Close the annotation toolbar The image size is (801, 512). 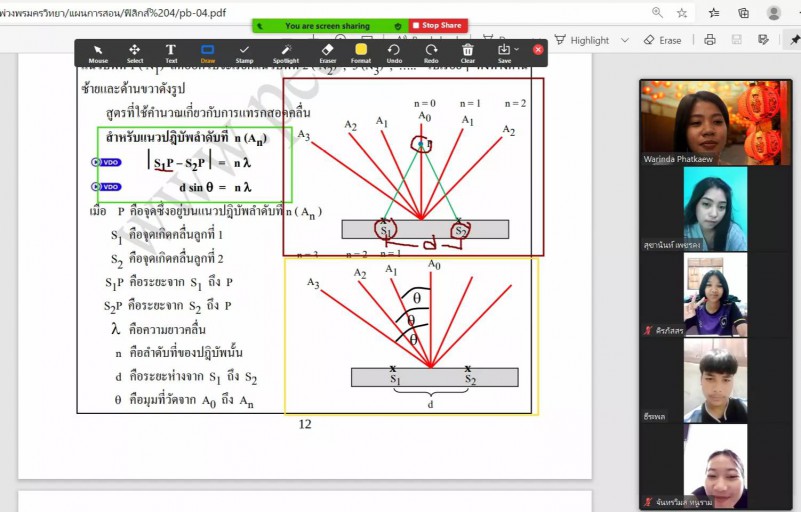538,49
